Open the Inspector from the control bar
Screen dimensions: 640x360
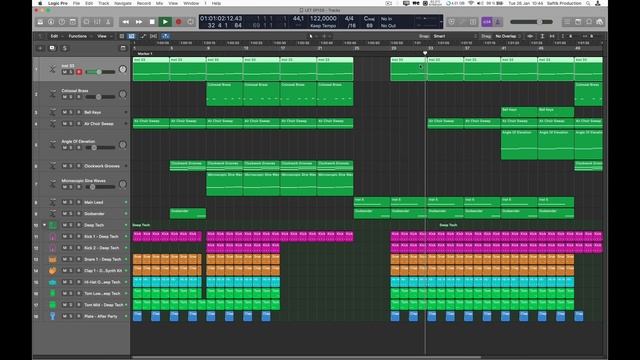(51, 22)
